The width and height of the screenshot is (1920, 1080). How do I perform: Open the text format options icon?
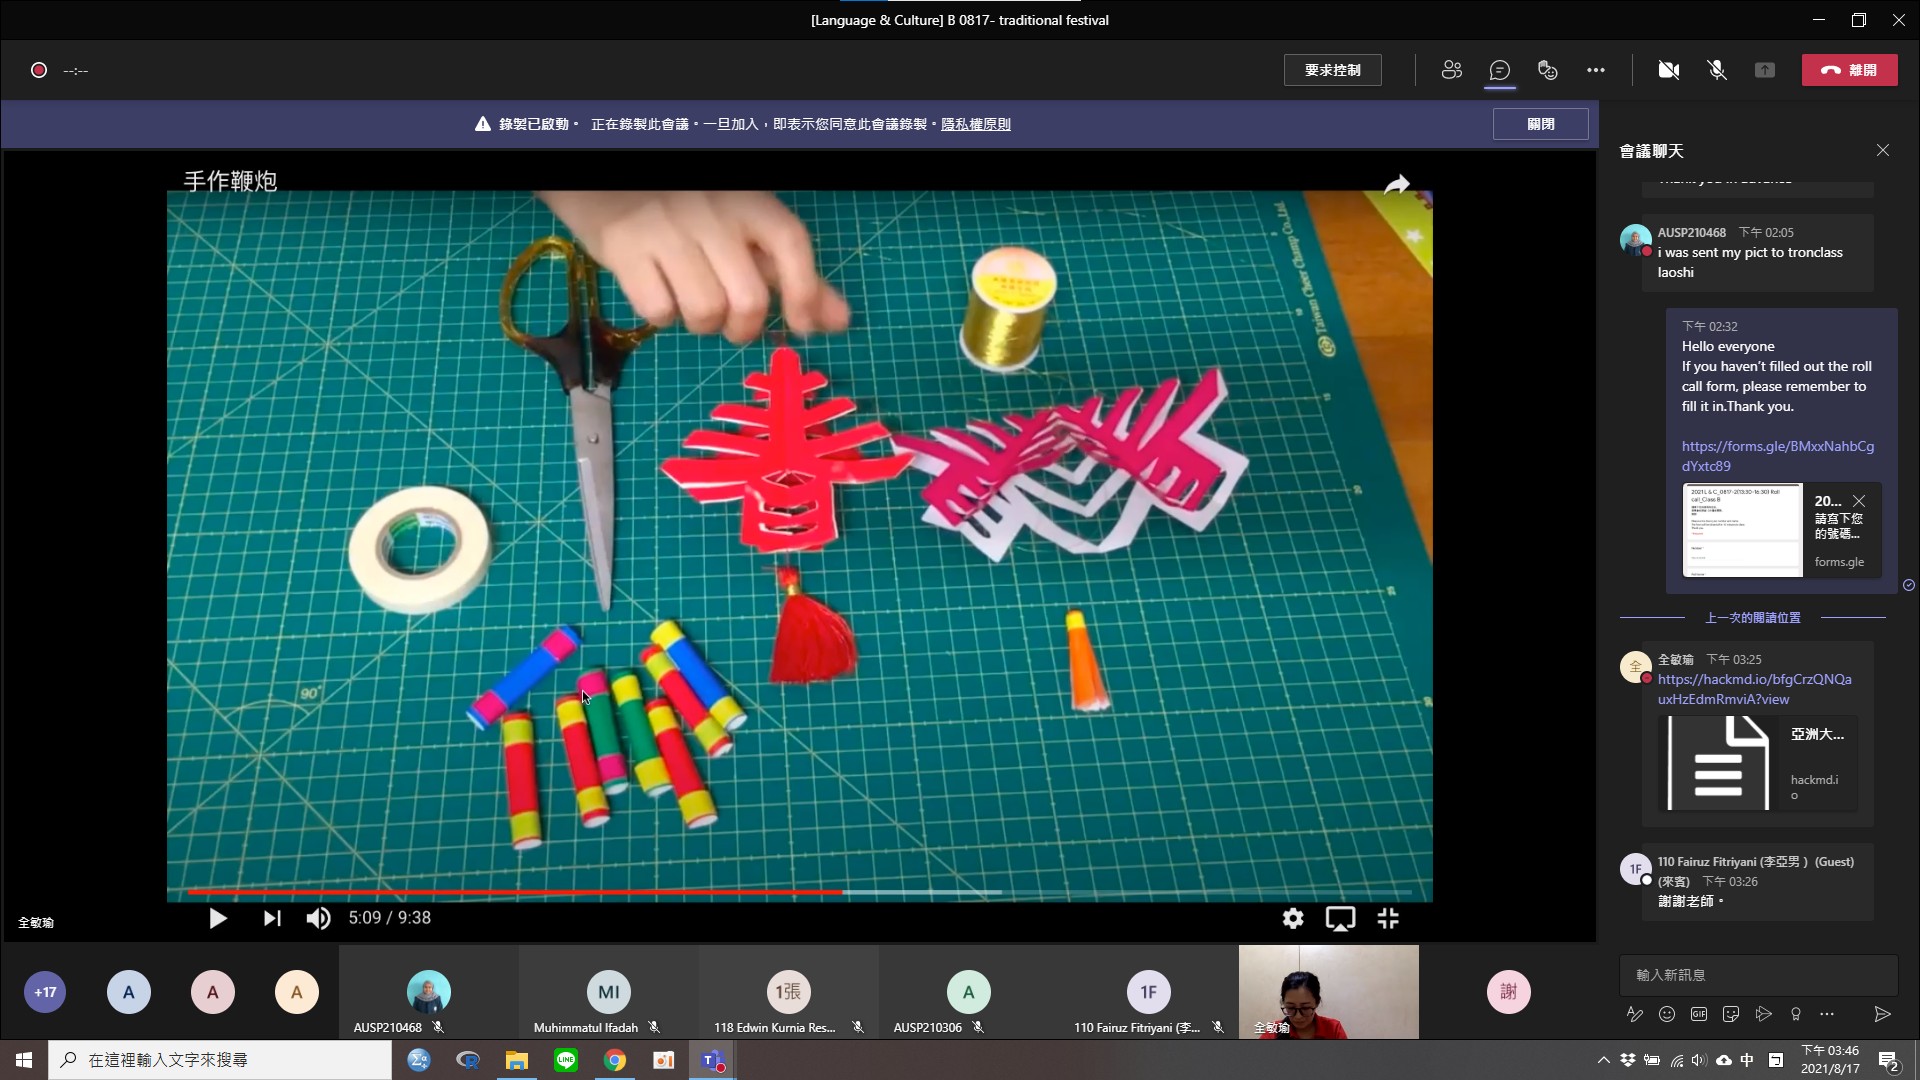(1635, 1014)
